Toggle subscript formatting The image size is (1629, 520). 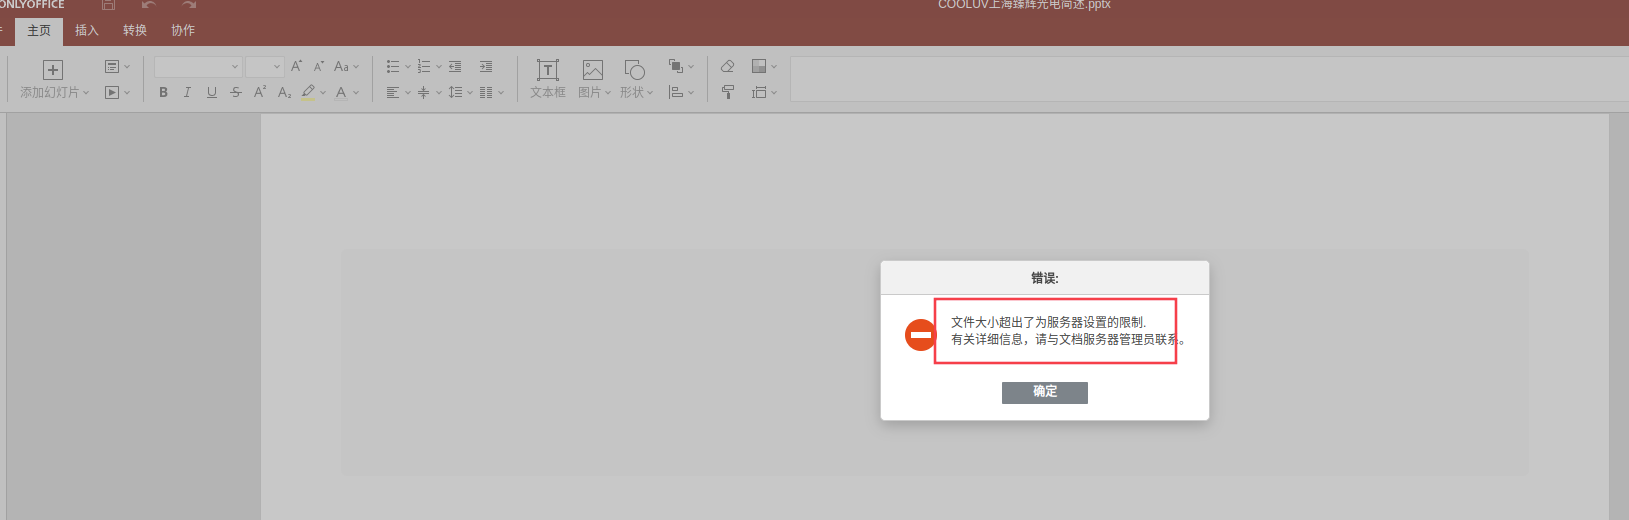point(284,92)
